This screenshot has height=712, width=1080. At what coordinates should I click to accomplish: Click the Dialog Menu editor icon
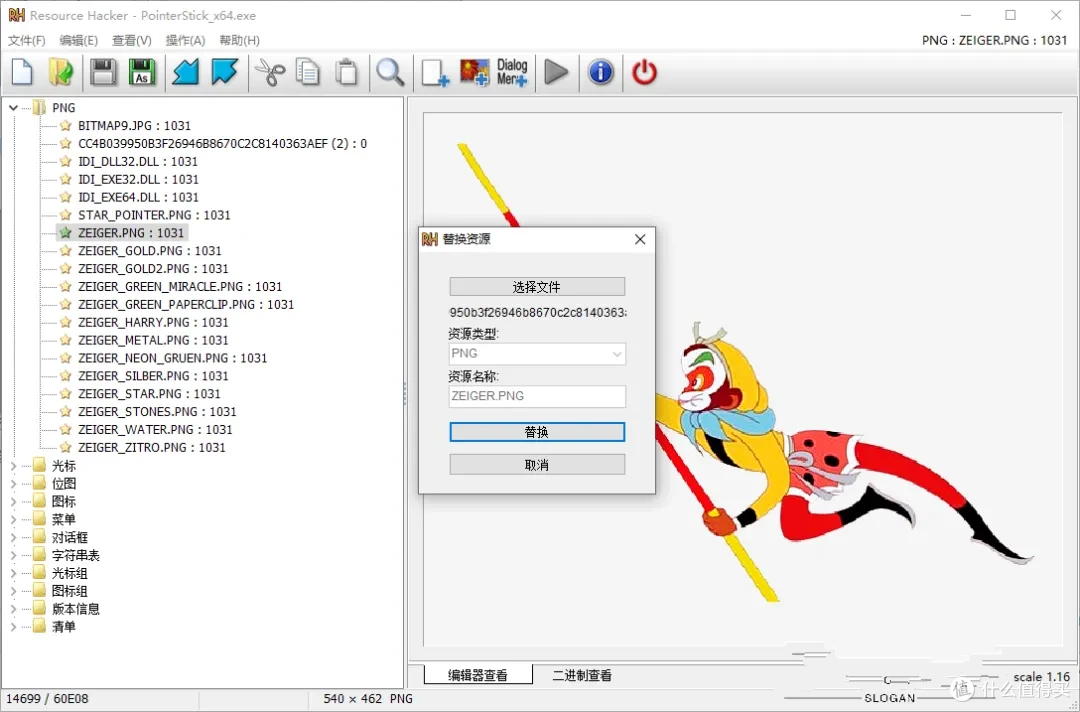(512, 73)
